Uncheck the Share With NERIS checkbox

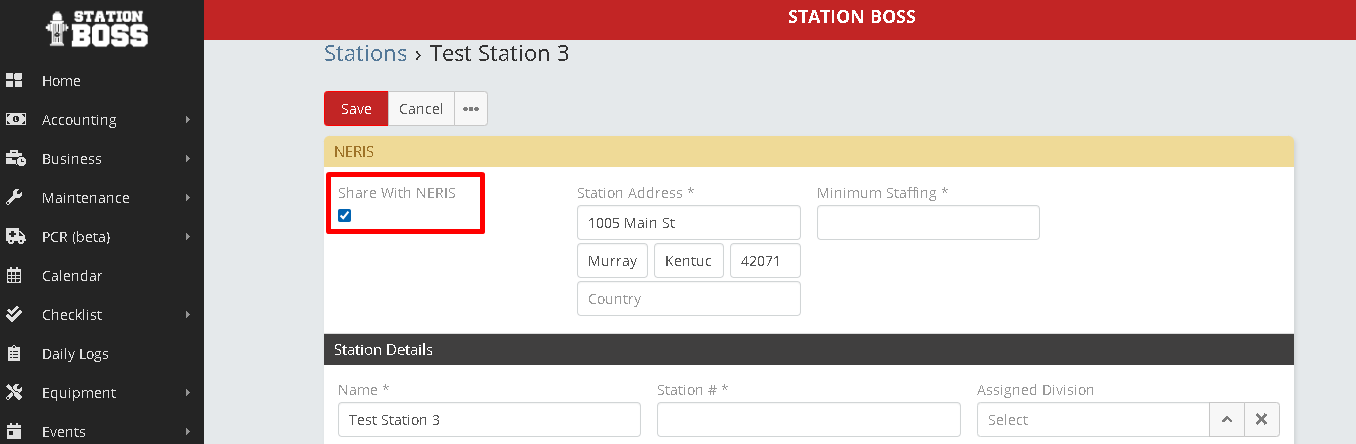click(345, 216)
